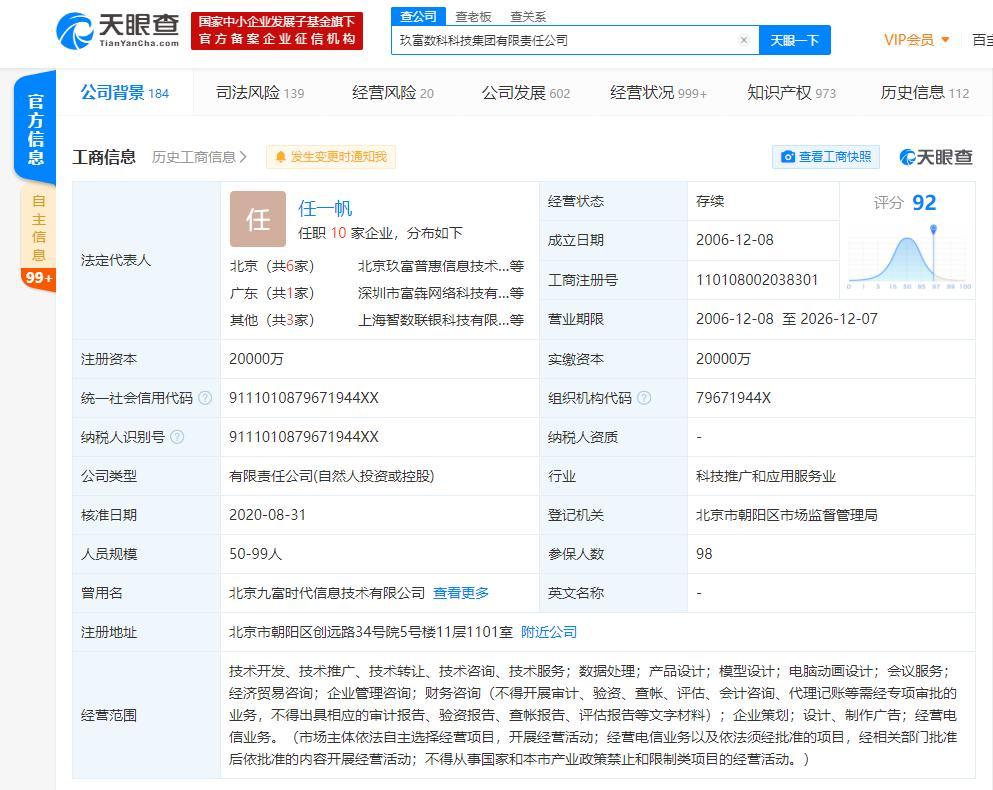The width and height of the screenshot is (993, 790).
Task: Click the question mark beside 组织机构代码
Action: pos(643,398)
